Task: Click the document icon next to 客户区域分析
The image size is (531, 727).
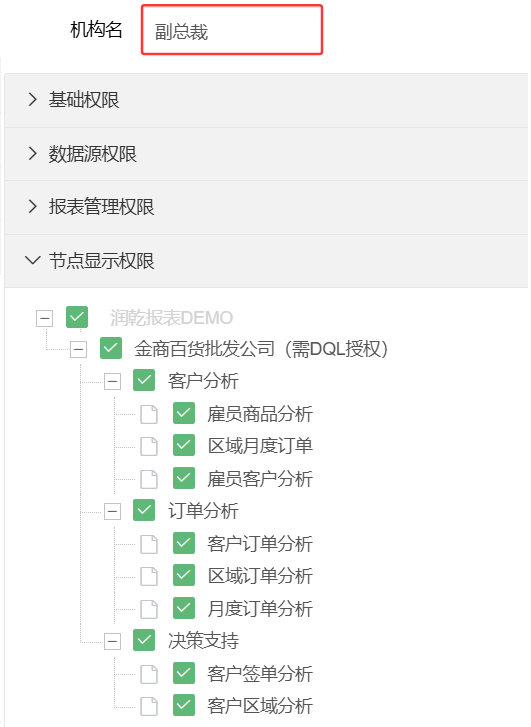Action: click(x=149, y=706)
